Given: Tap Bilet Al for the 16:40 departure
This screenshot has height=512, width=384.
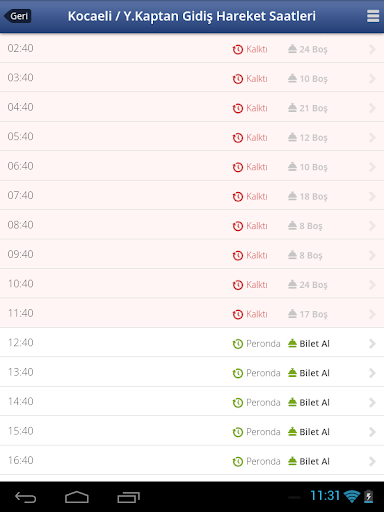Looking at the screenshot, I should point(314,461).
